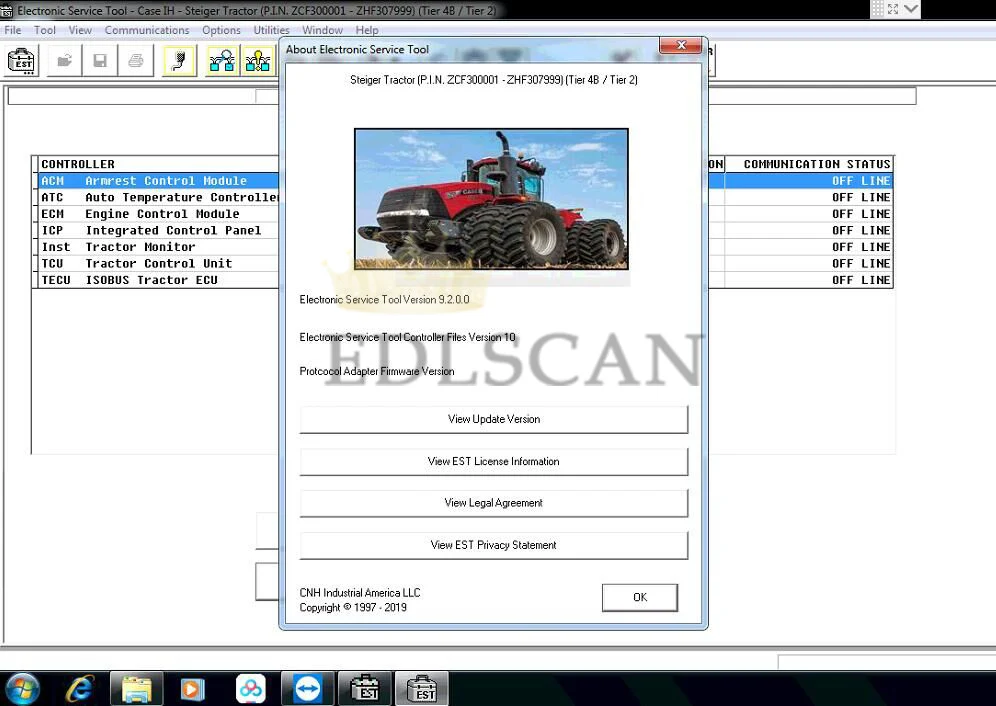Viewport: 996px width, 706px height.
Task: Click the Copyright 1997 - 2019 text
Action: pyautogui.click(x=353, y=608)
